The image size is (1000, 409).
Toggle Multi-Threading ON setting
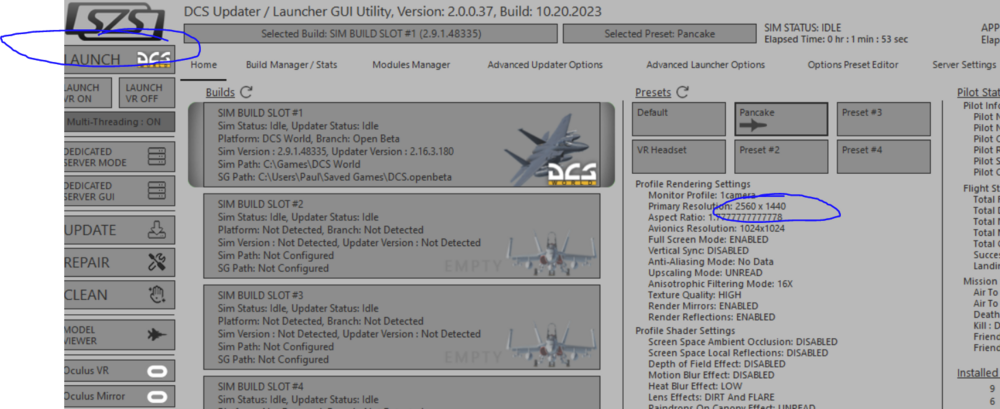(x=119, y=122)
